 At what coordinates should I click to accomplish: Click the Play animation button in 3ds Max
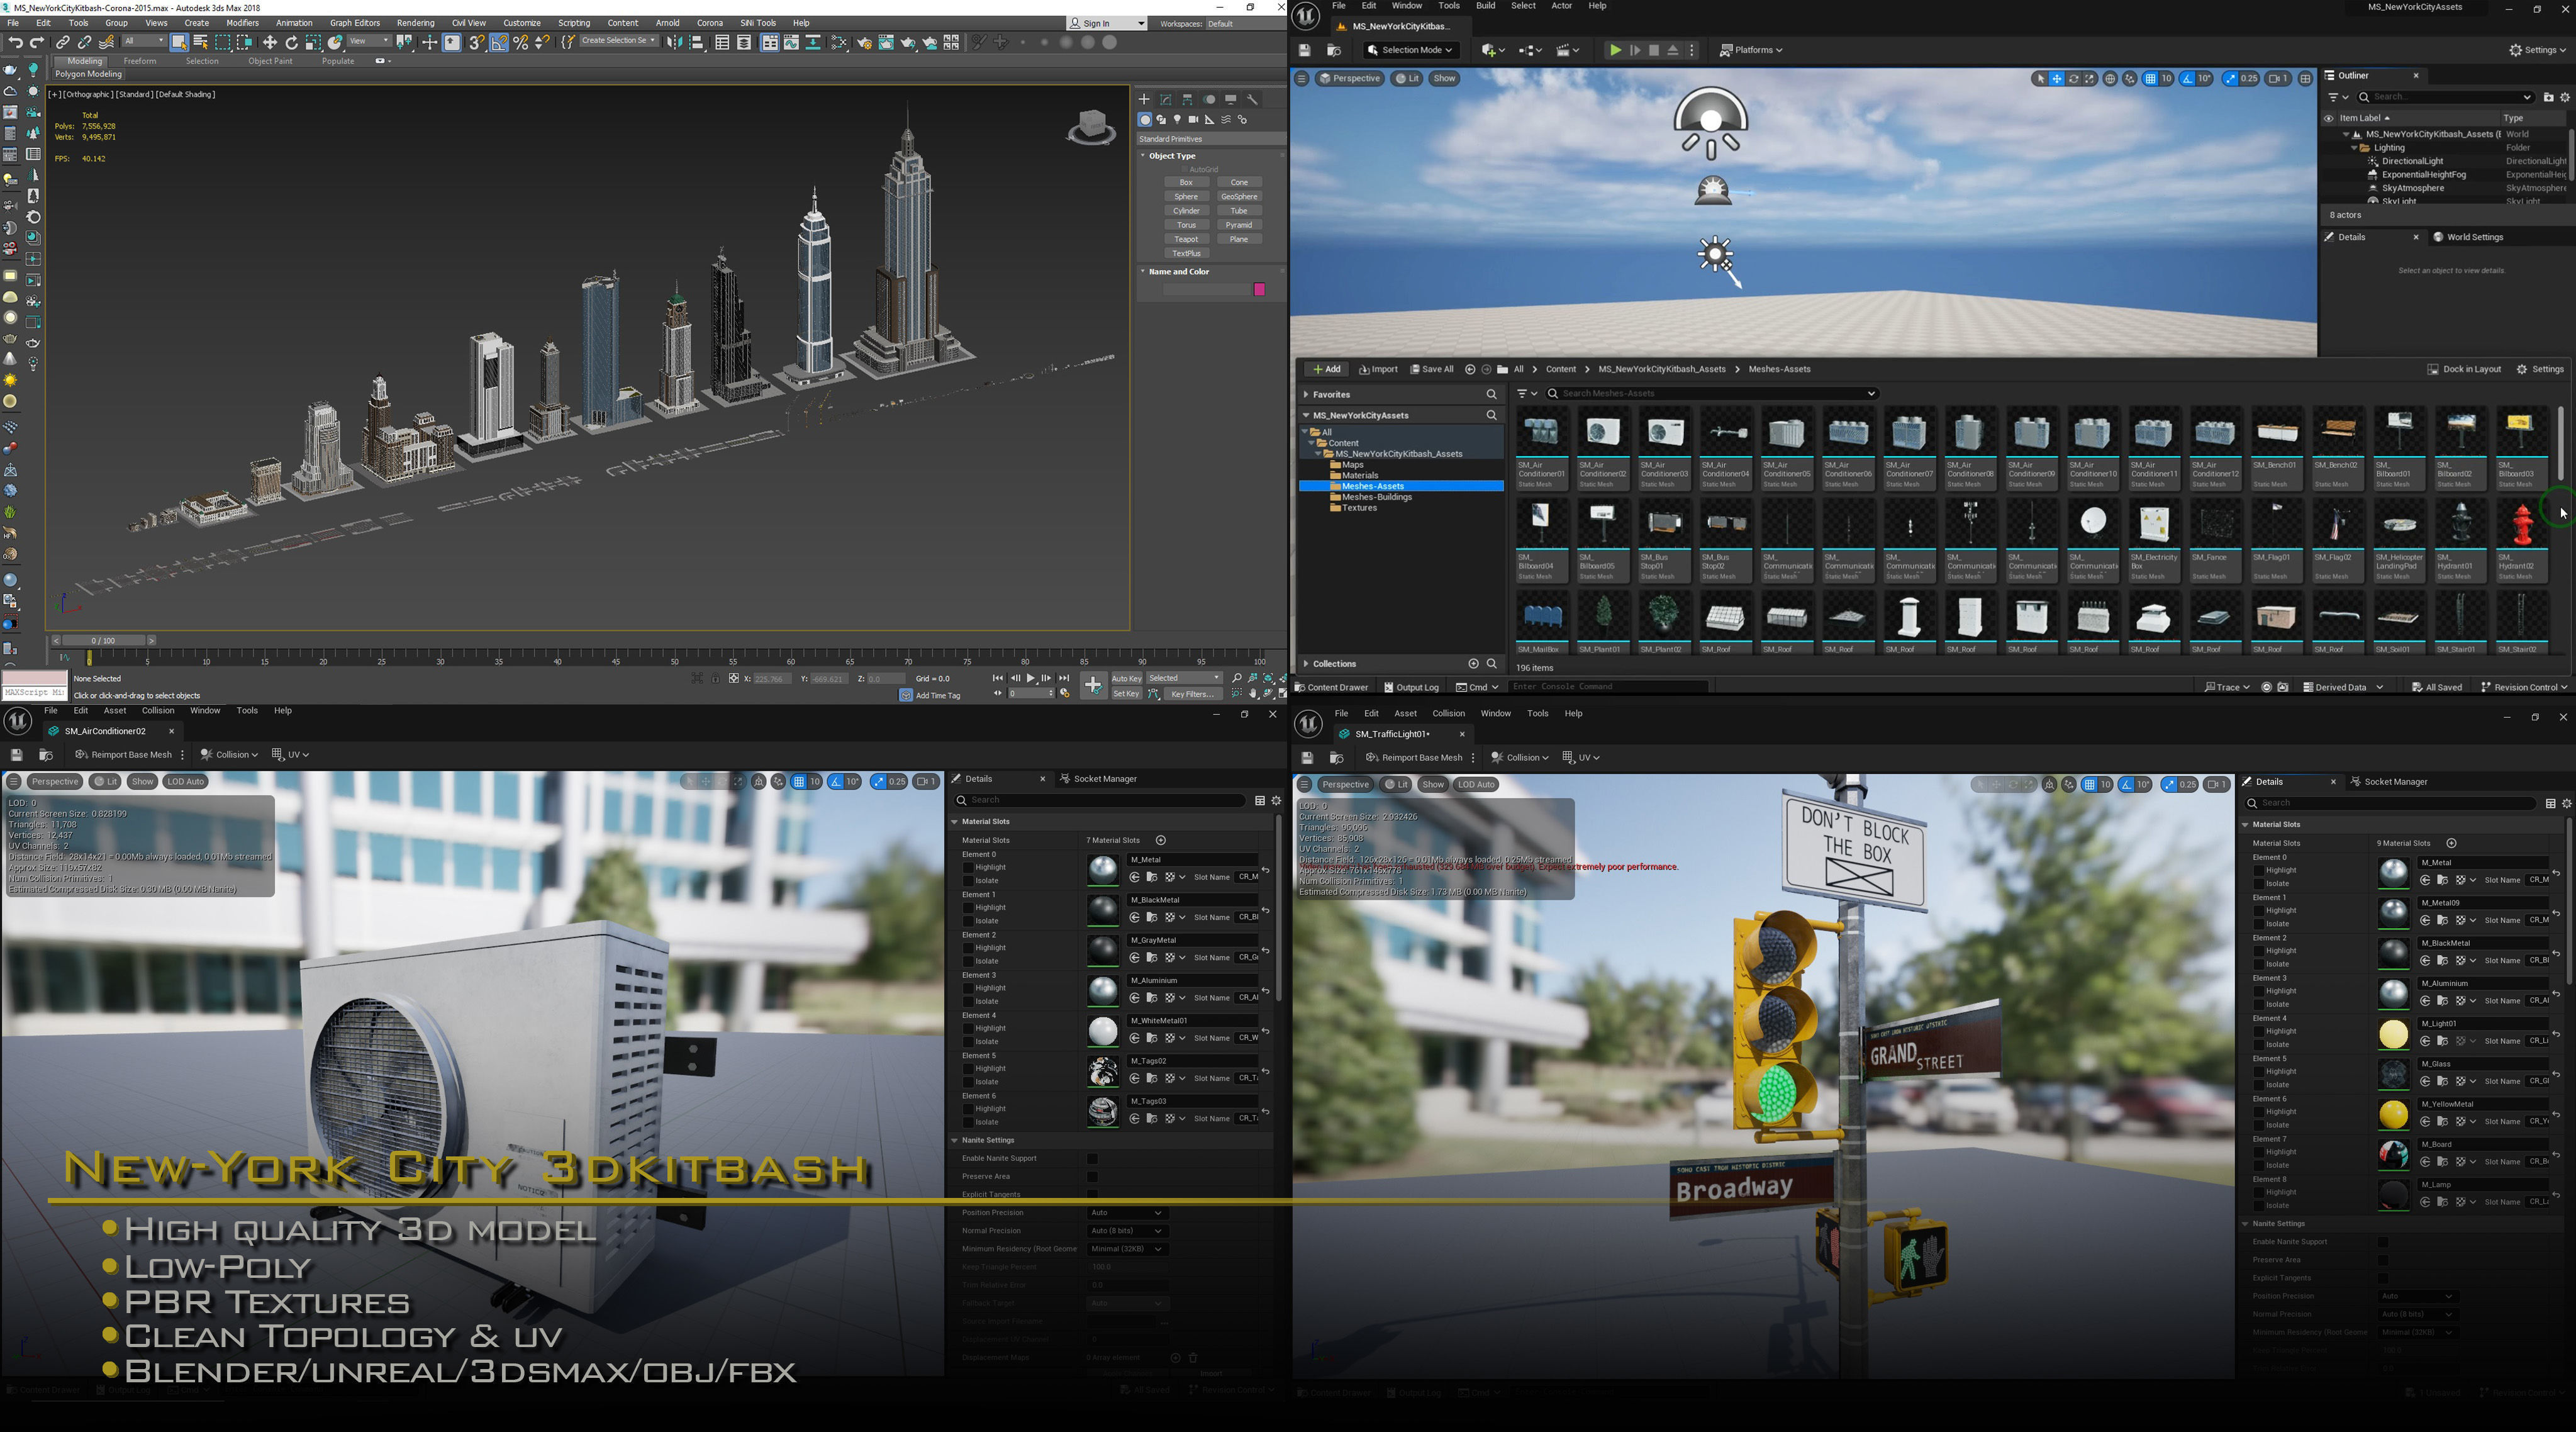[x=1031, y=678]
